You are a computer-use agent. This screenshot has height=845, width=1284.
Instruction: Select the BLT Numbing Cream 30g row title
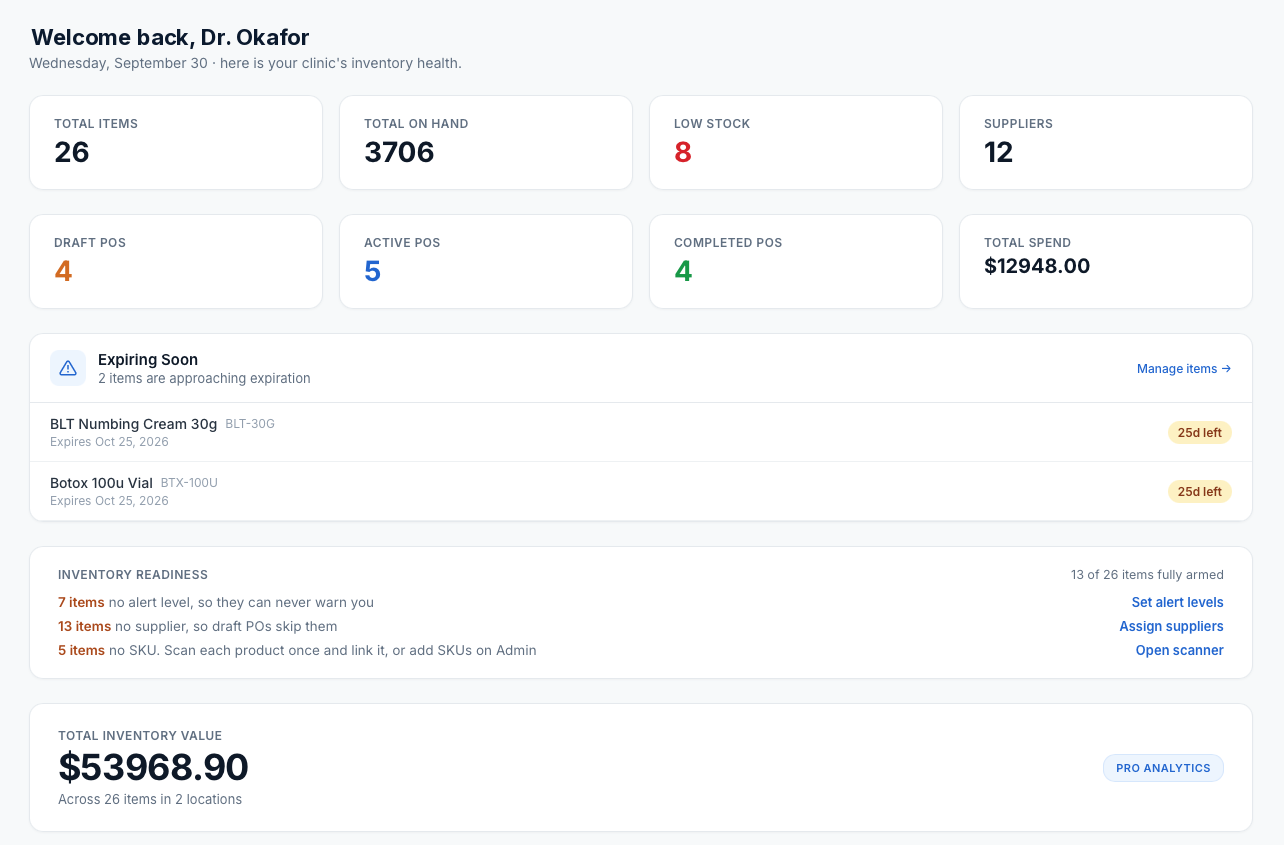133,424
